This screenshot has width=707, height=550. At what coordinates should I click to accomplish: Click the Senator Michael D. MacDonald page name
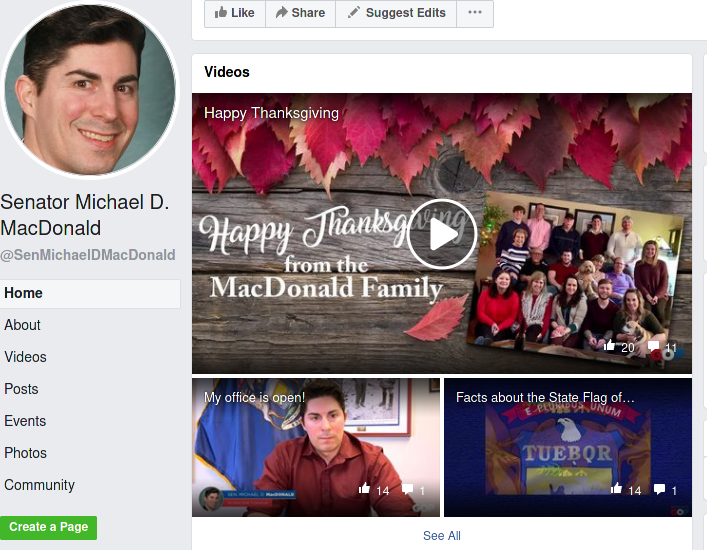point(85,215)
